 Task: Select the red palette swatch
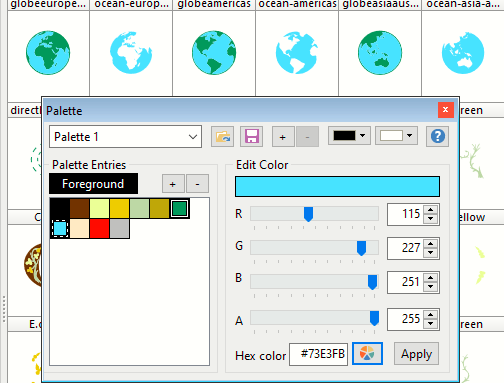(99, 229)
